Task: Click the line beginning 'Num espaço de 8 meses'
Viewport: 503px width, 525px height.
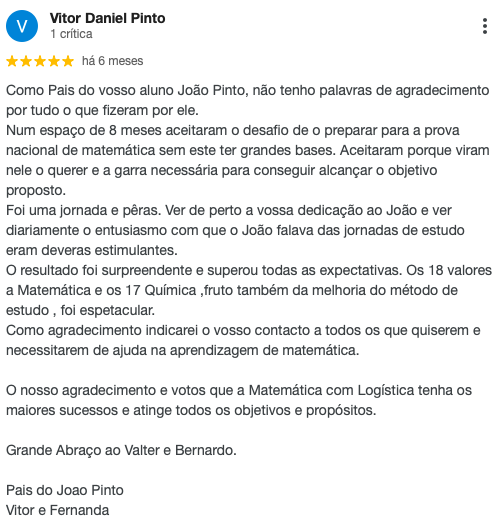Action: (x=233, y=130)
